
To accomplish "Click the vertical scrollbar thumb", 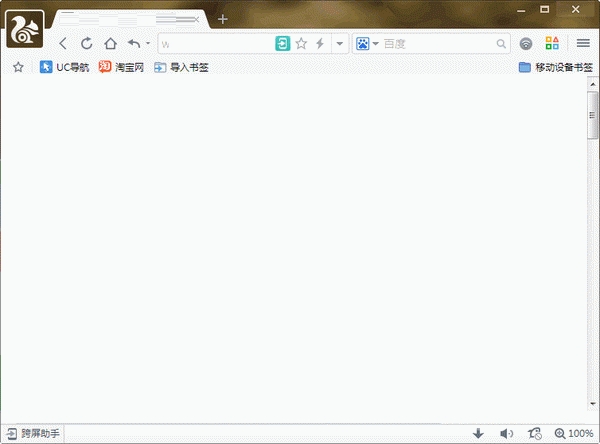I will tap(593, 115).
